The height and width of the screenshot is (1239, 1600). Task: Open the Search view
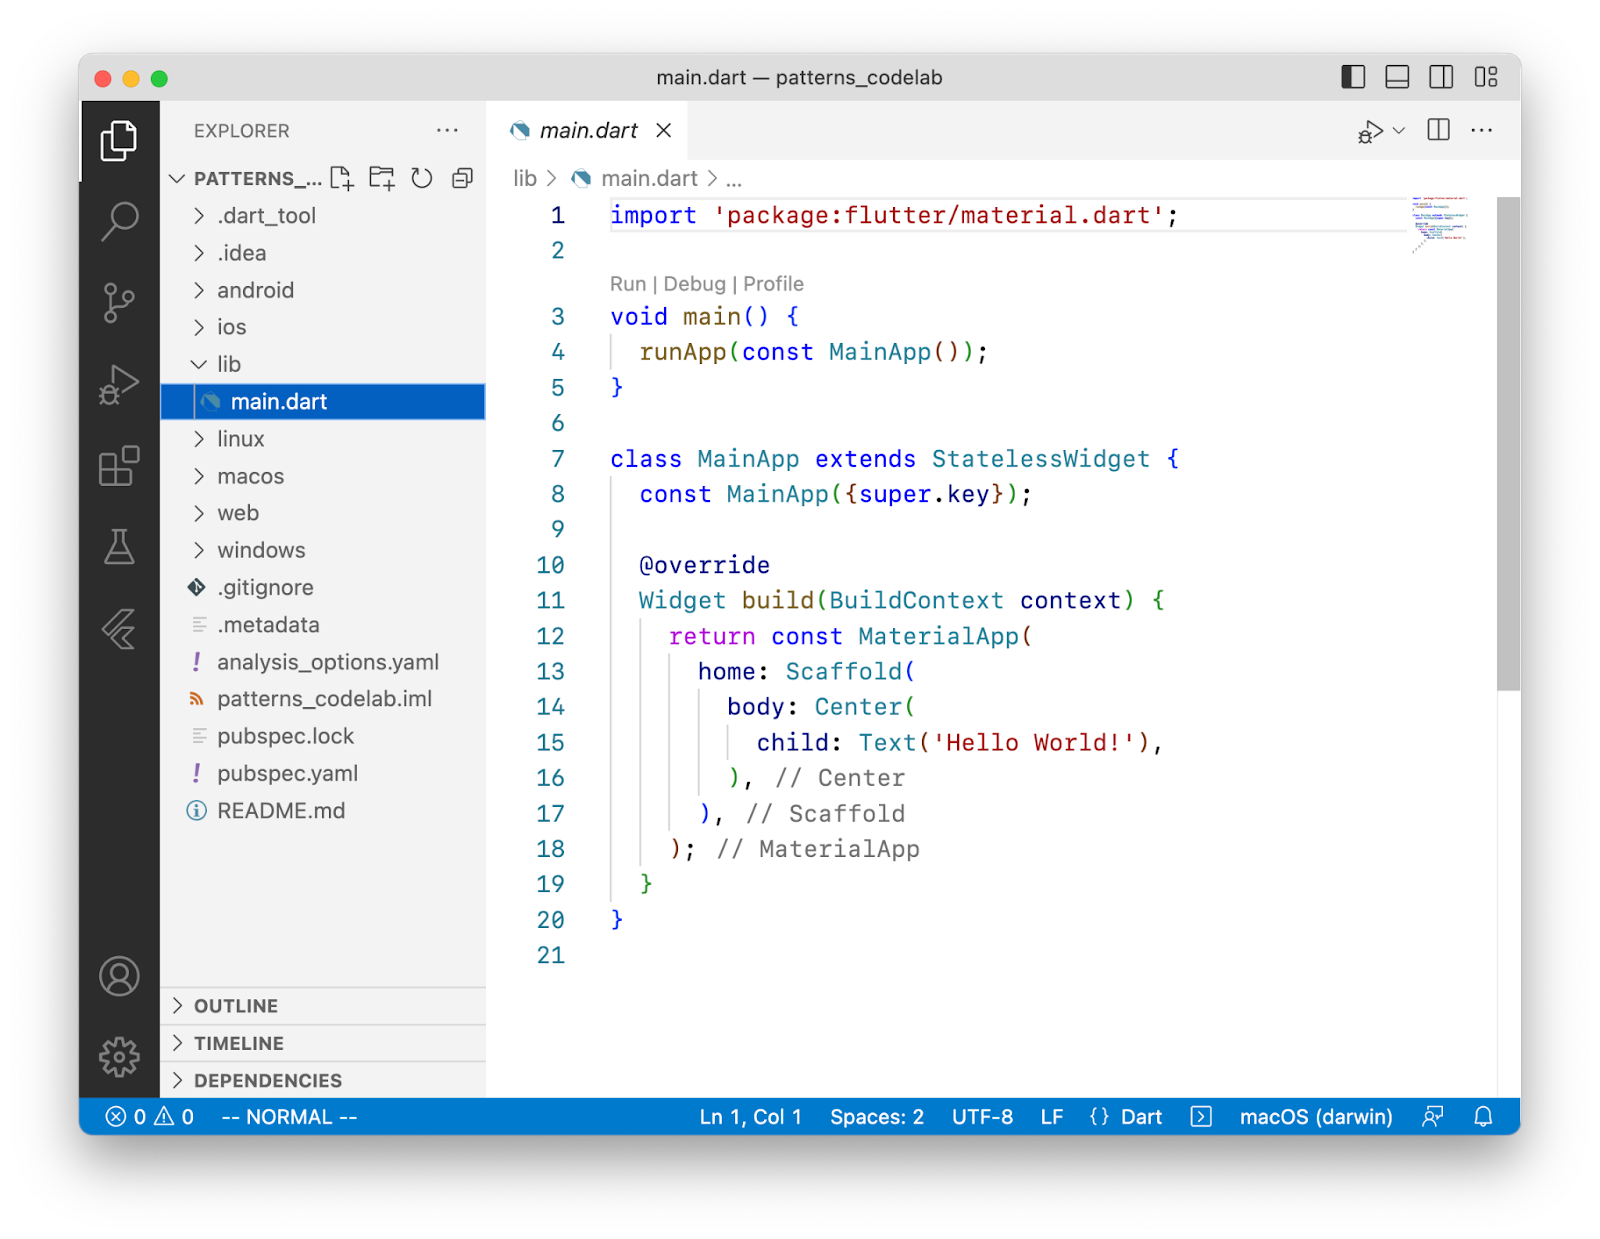[x=120, y=220]
